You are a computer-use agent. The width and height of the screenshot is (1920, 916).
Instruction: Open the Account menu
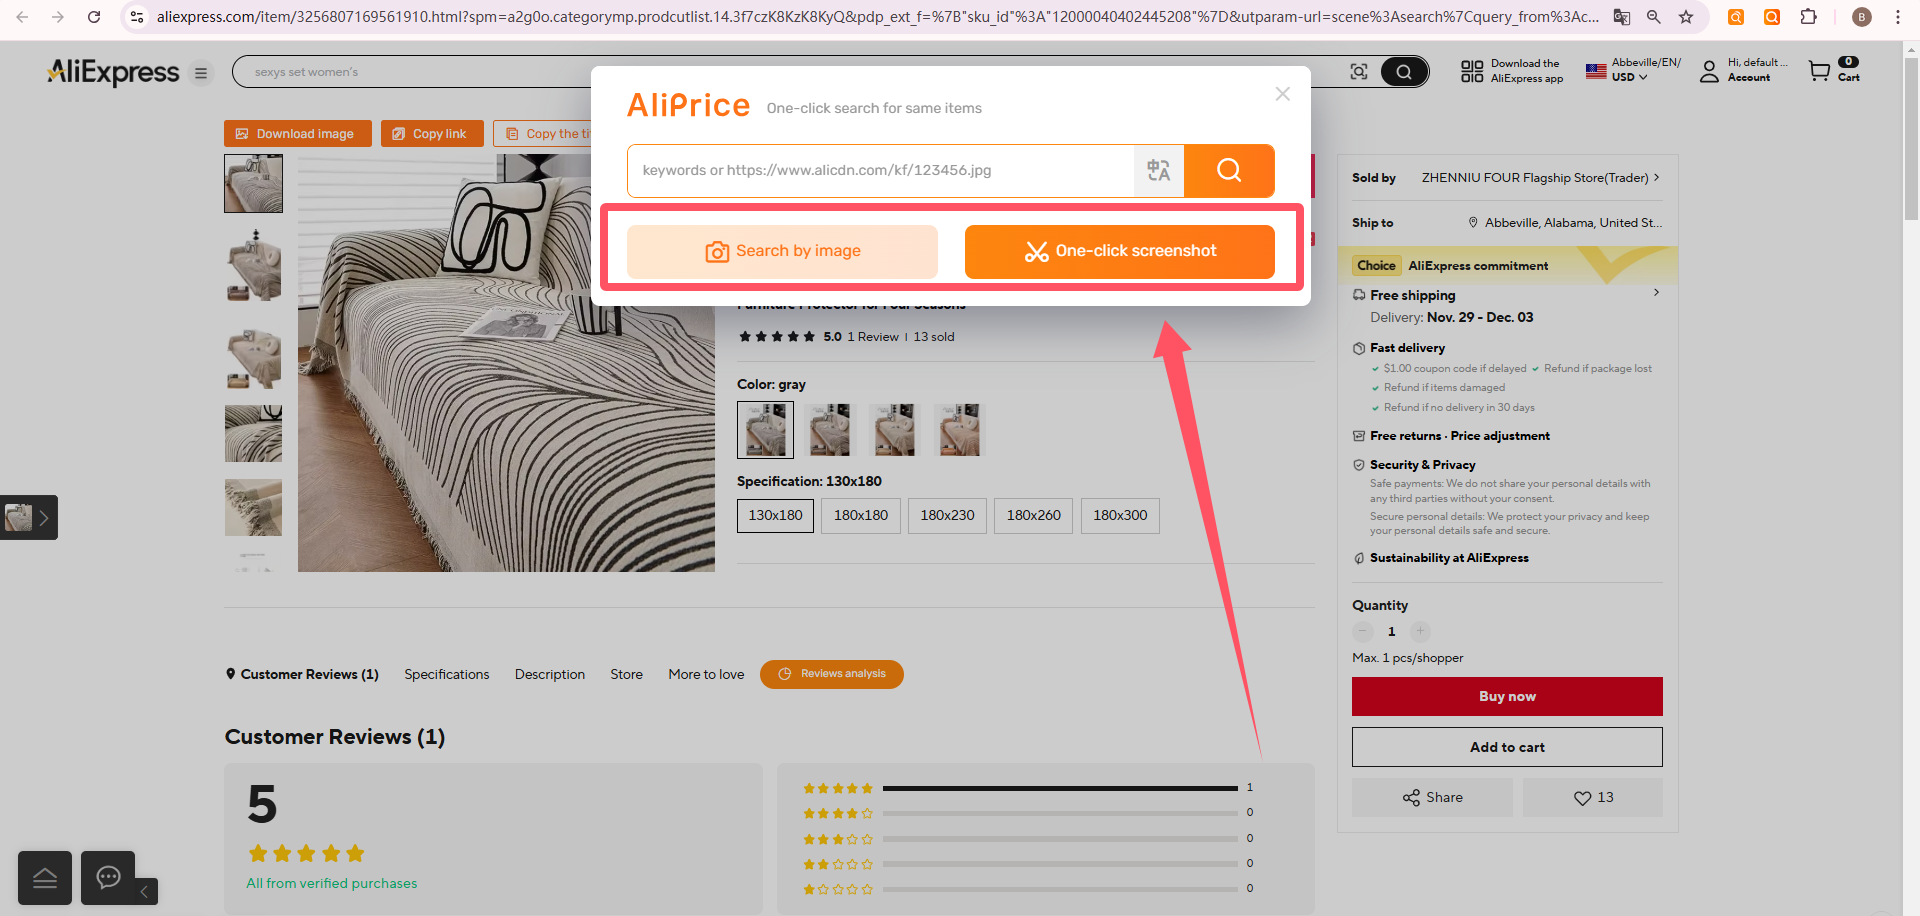(x=1744, y=70)
